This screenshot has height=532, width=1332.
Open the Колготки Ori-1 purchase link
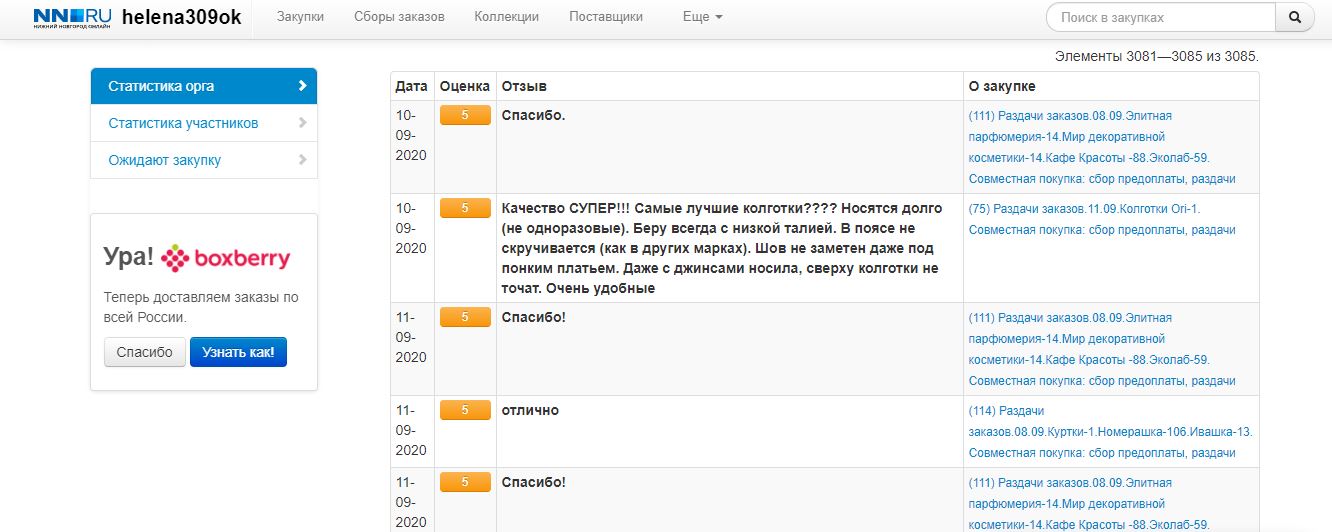tap(1102, 219)
